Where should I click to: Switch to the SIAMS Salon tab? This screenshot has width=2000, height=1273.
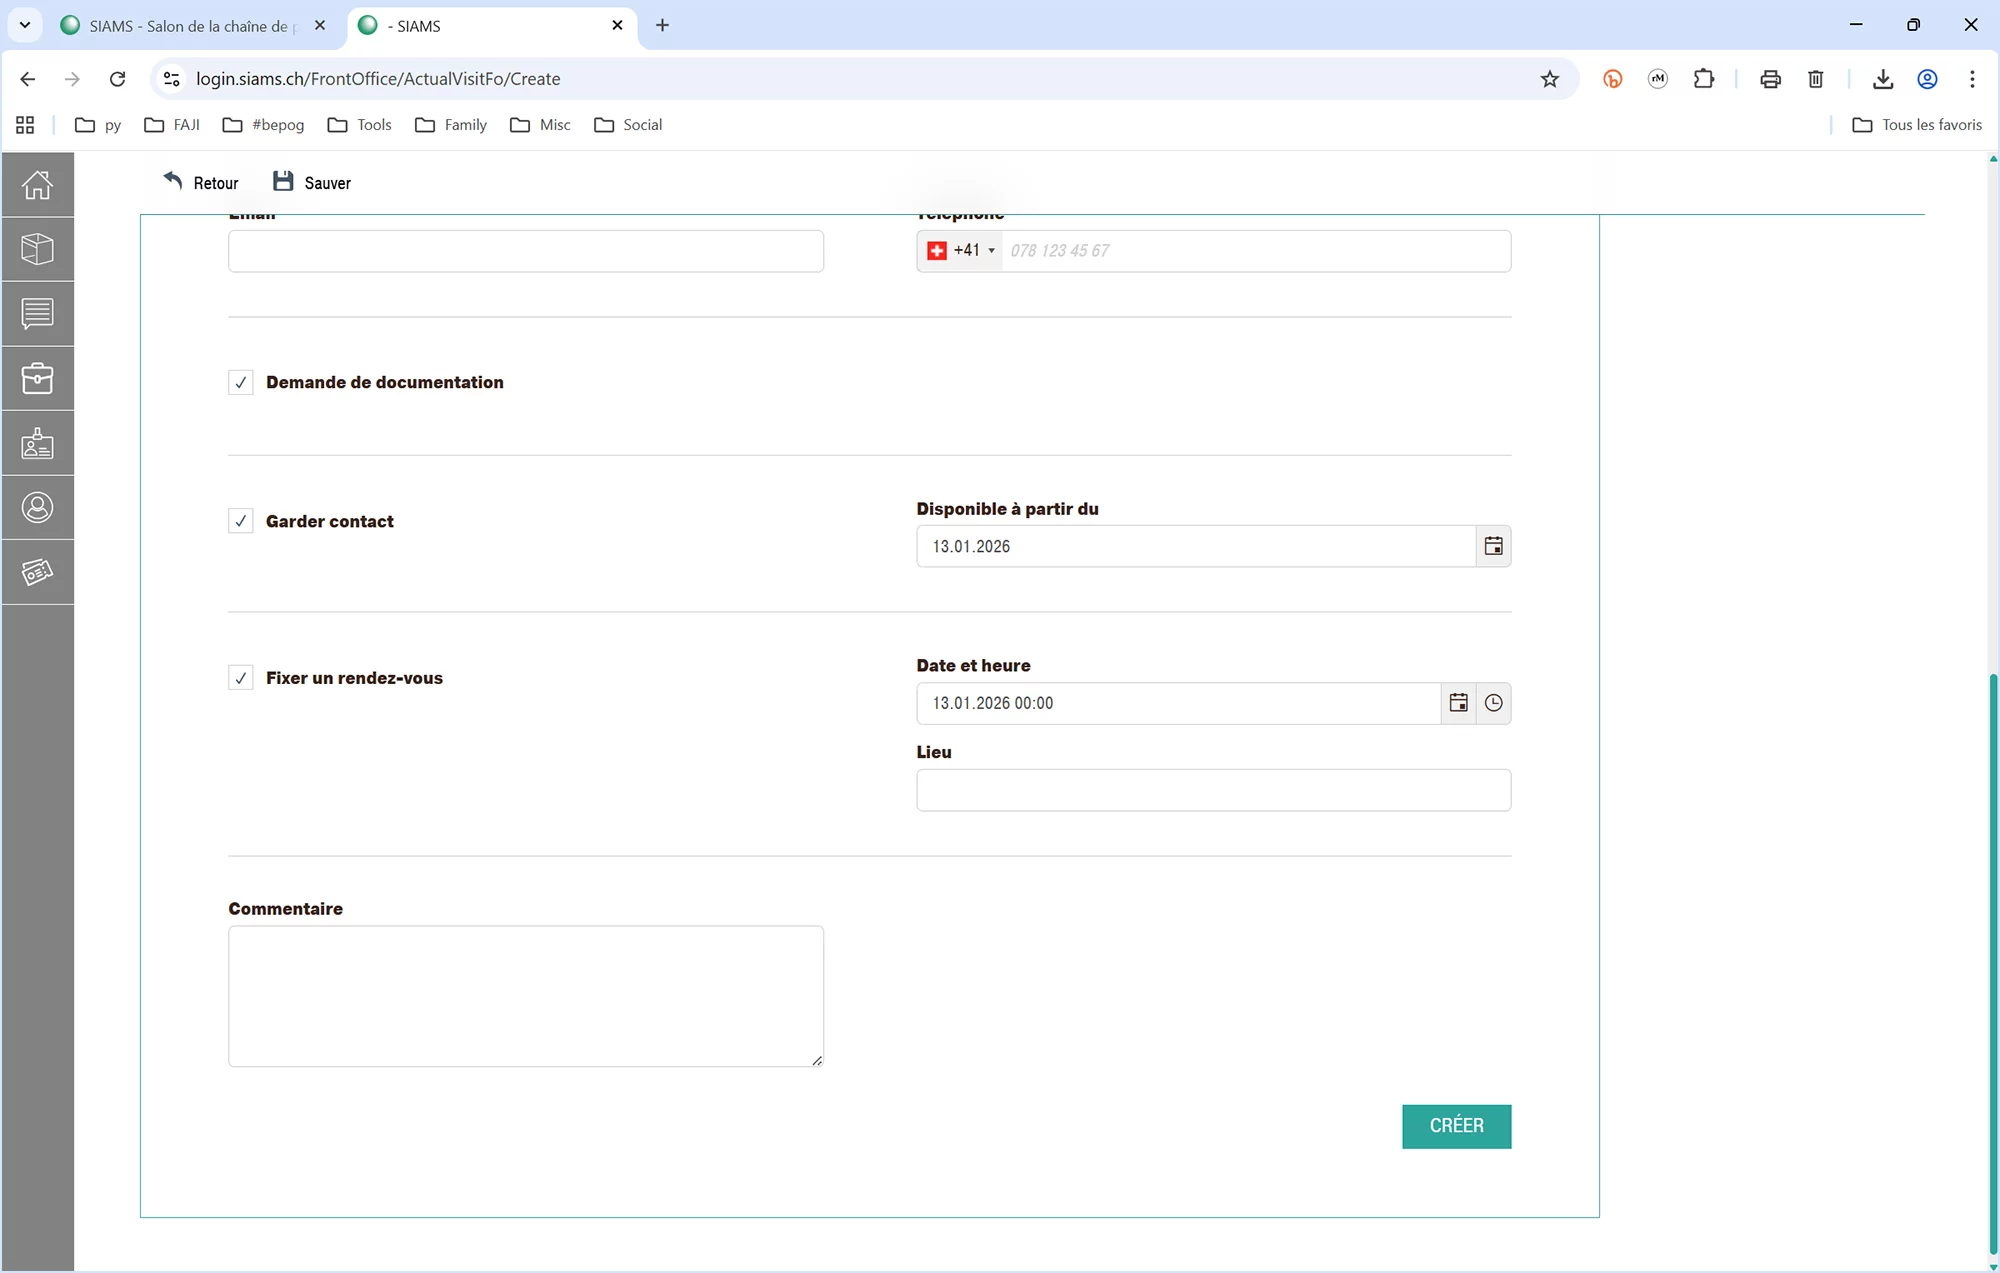(188, 26)
